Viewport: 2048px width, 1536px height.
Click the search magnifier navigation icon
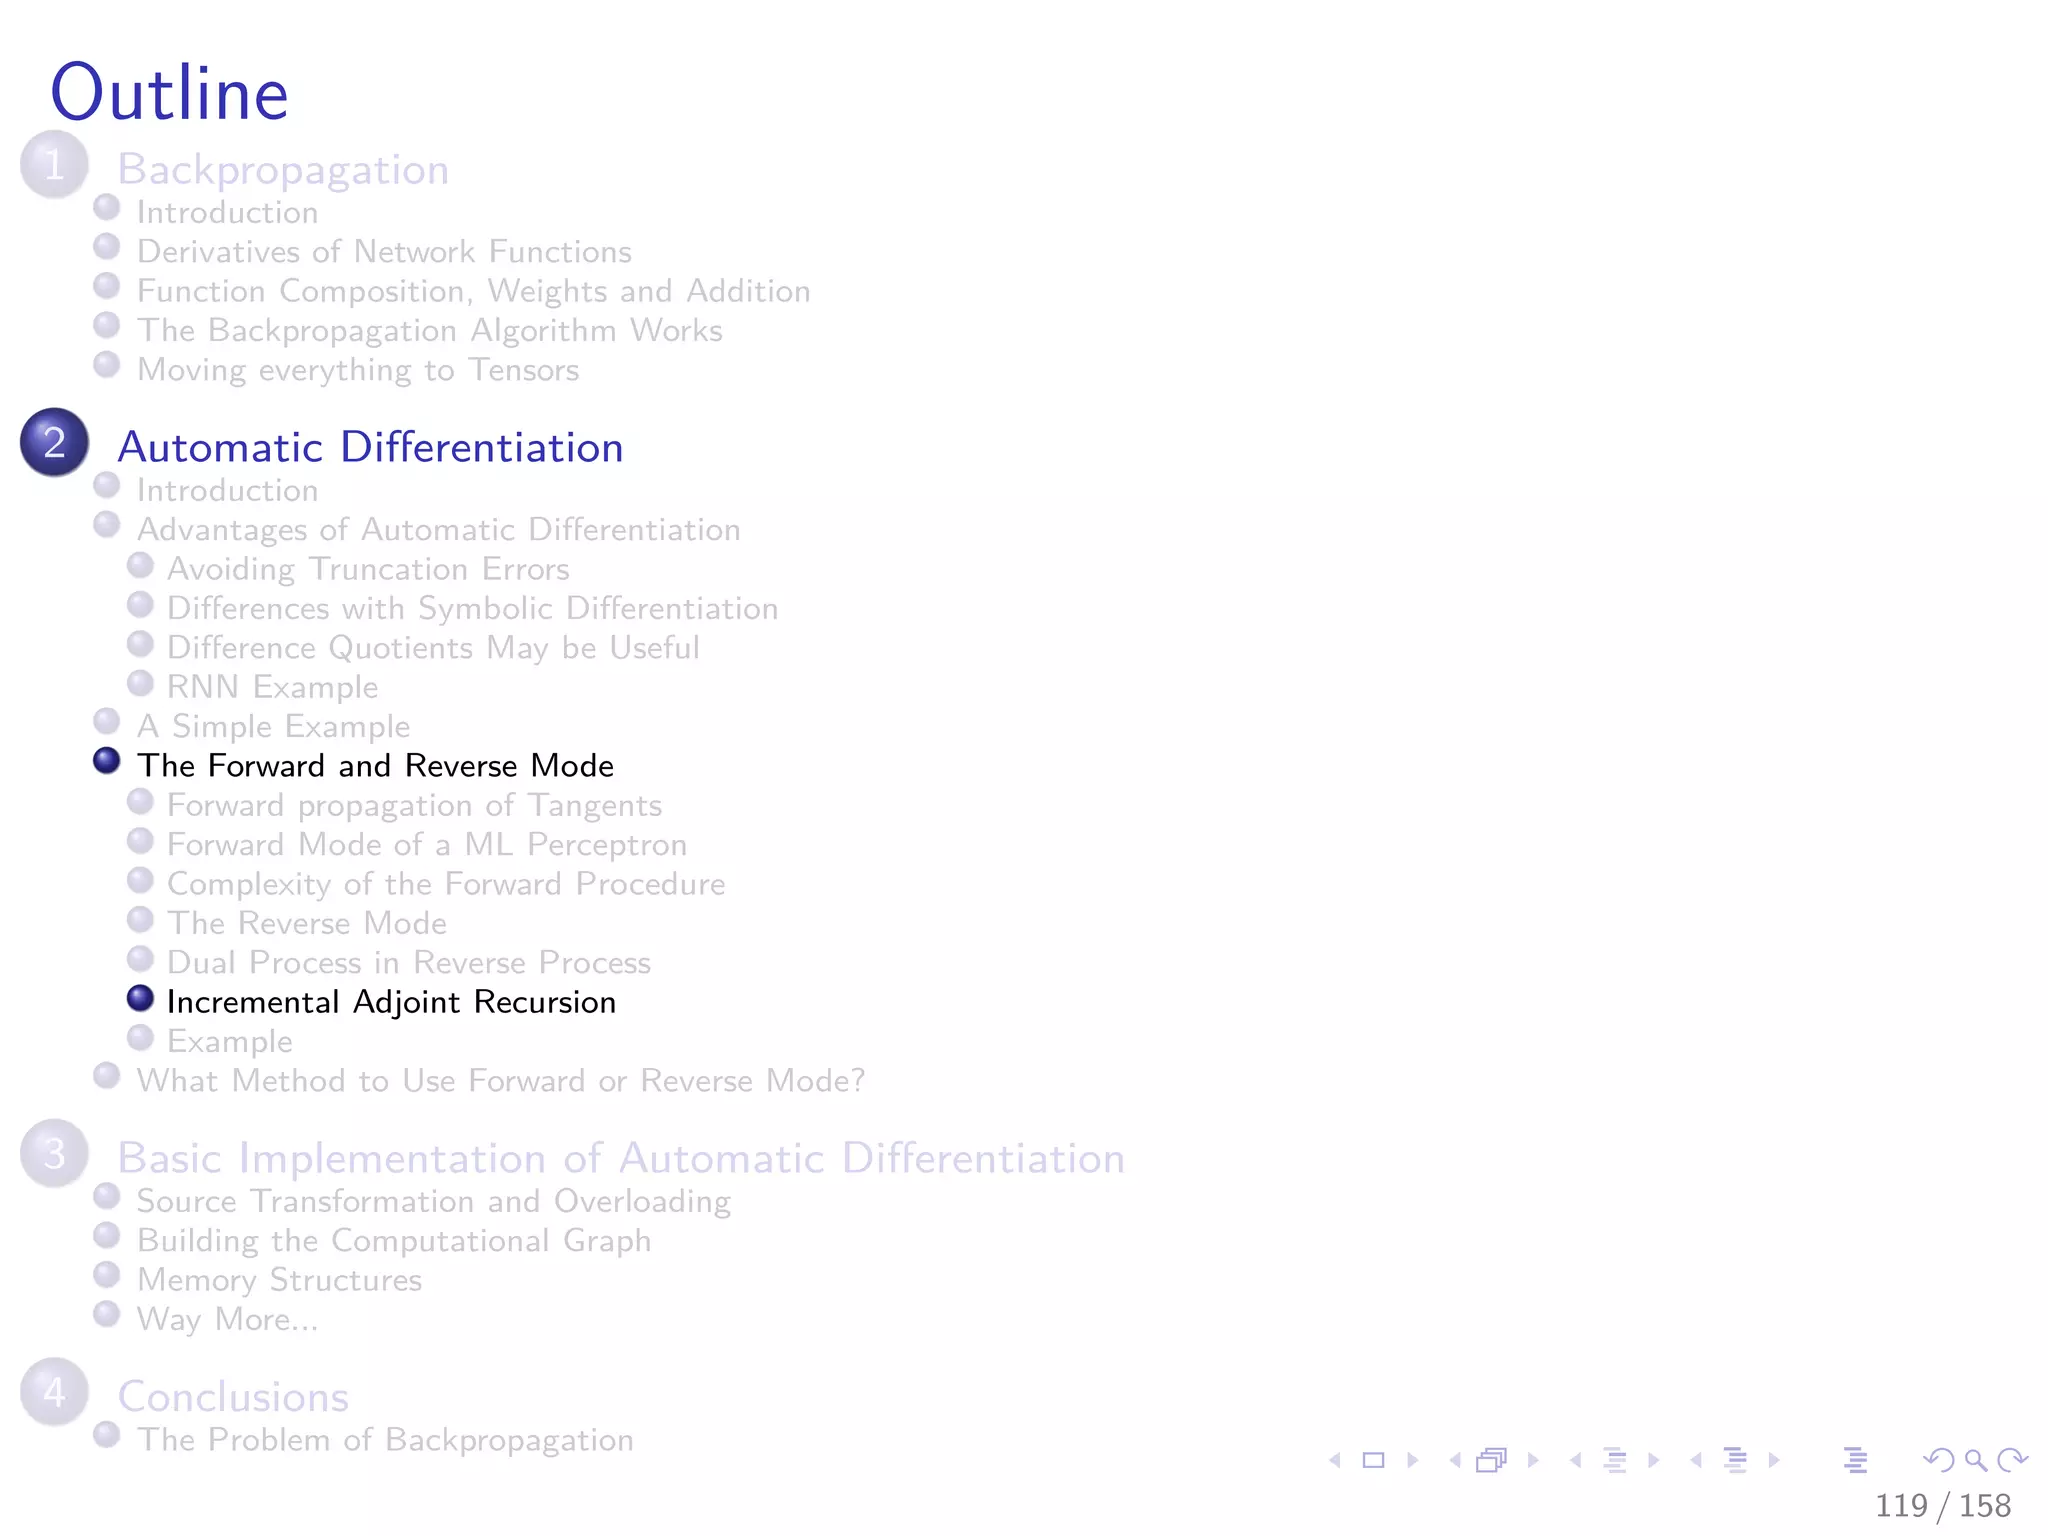[x=1975, y=1461]
